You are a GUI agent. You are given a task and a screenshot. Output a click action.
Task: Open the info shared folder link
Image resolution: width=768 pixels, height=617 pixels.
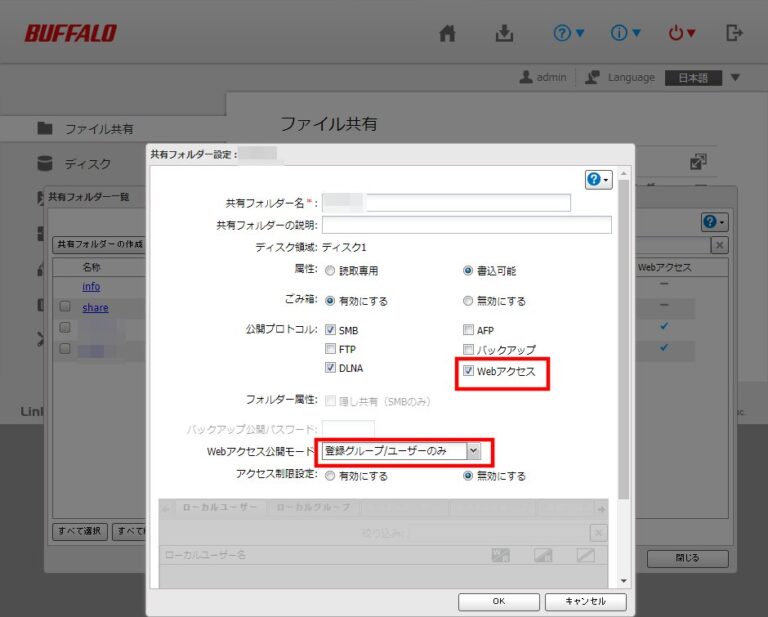pyautogui.click(x=91, y=286)
